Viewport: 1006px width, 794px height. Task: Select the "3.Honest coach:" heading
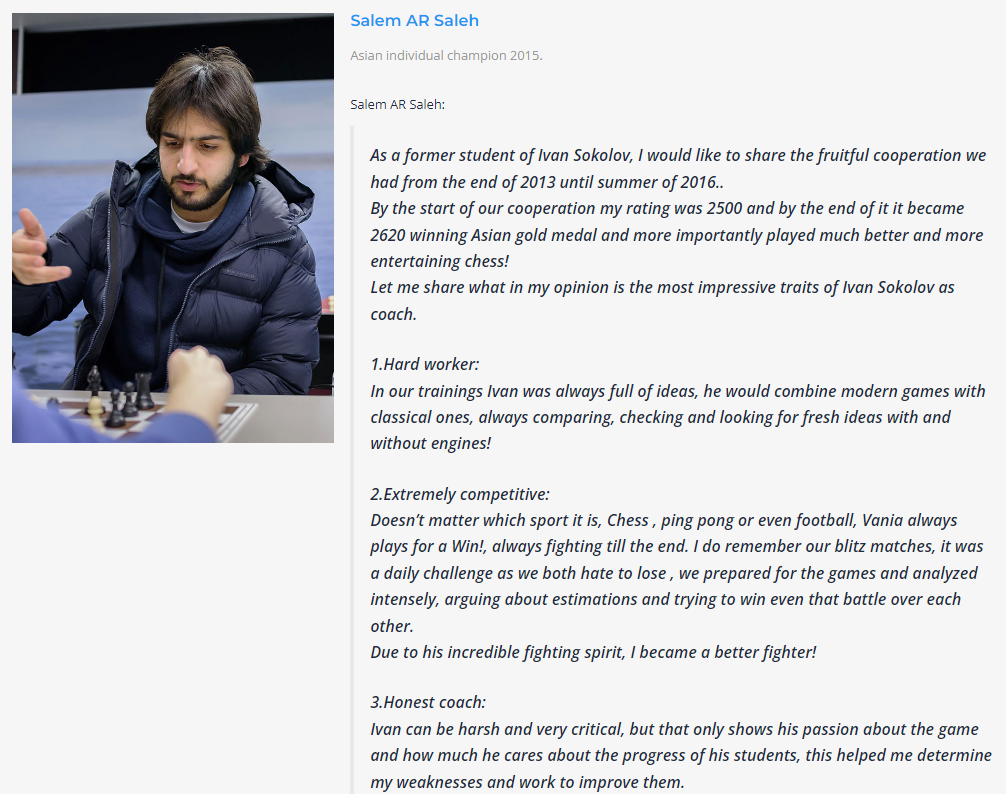(x=428, y=702)
